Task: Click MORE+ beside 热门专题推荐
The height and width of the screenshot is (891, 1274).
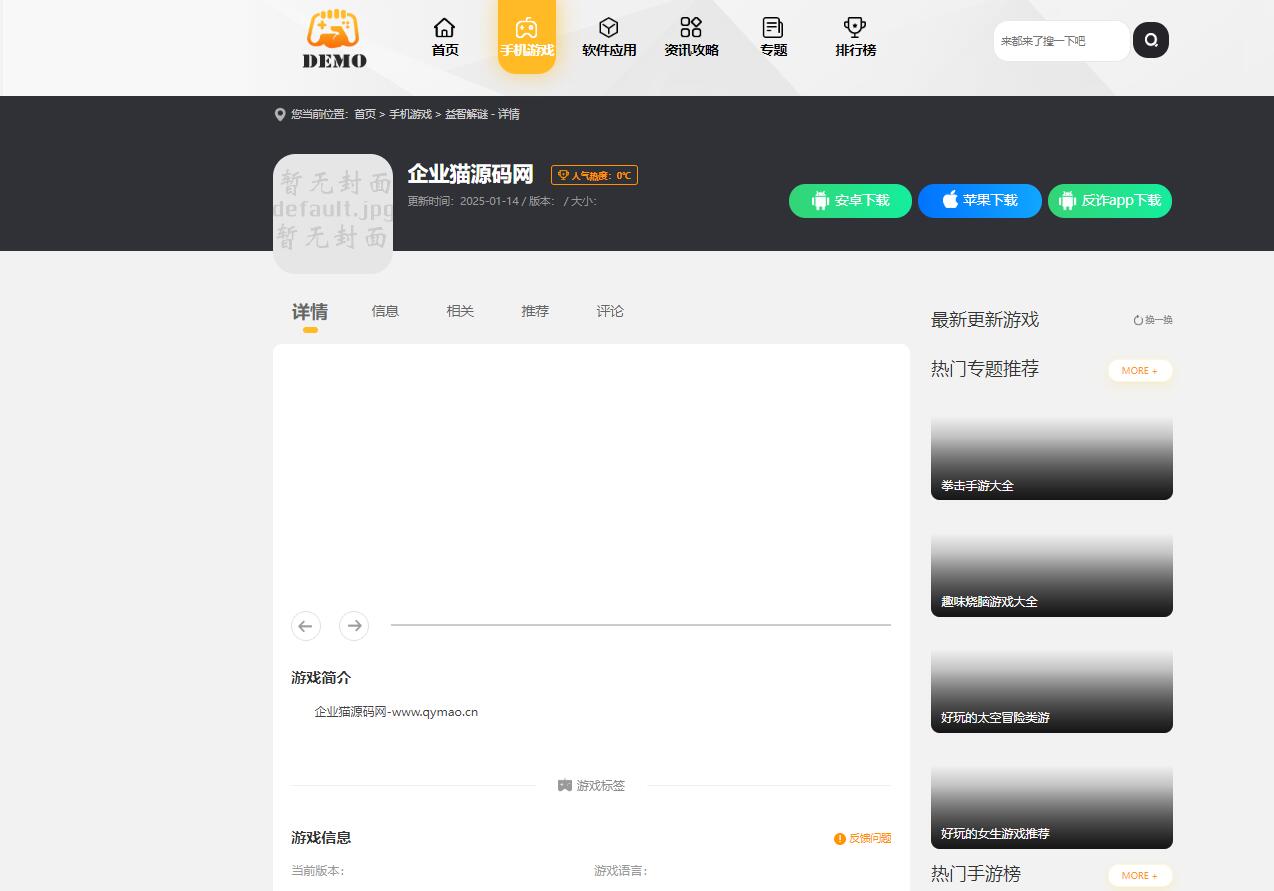Action: click(x=1139, y=370)
